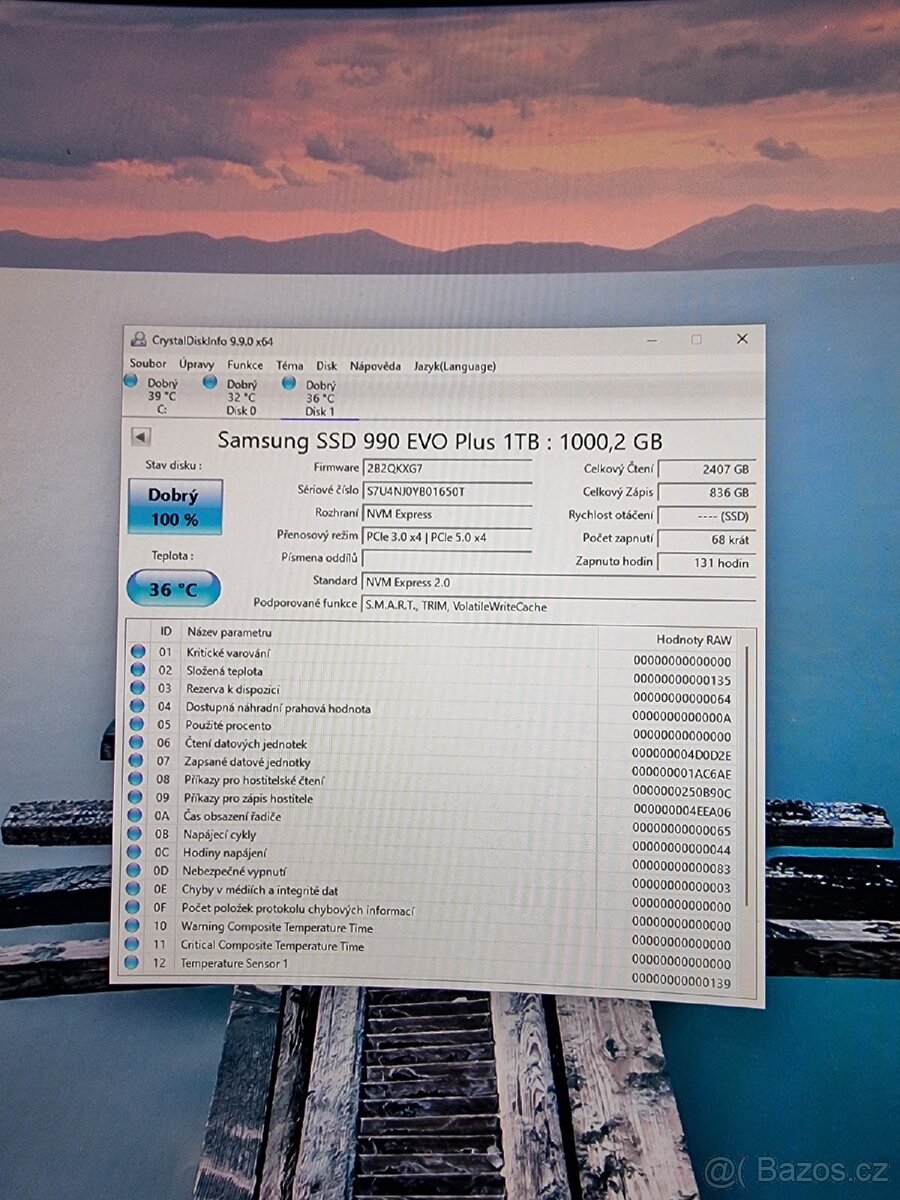The width and height of the screenshot is (900, 1200).
Task: Open the Nápověda menu
Action: click(375, 366)
